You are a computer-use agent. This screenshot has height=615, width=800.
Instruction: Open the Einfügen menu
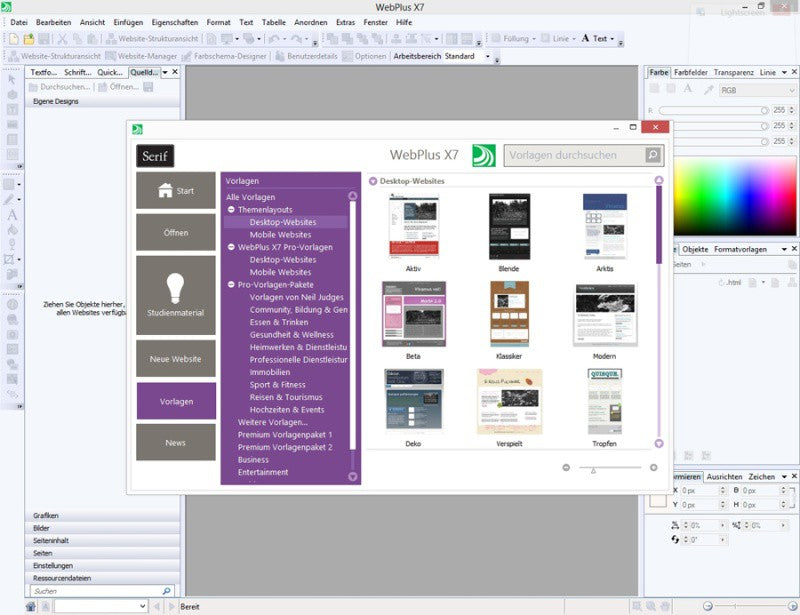coord(128,22)
